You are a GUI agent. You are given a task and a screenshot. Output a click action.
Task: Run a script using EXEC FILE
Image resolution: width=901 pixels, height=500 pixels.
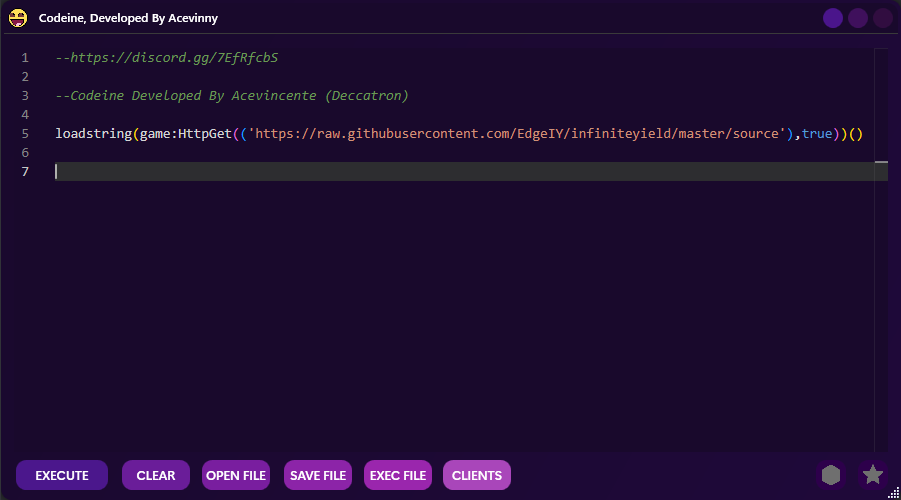pos(398,475)
